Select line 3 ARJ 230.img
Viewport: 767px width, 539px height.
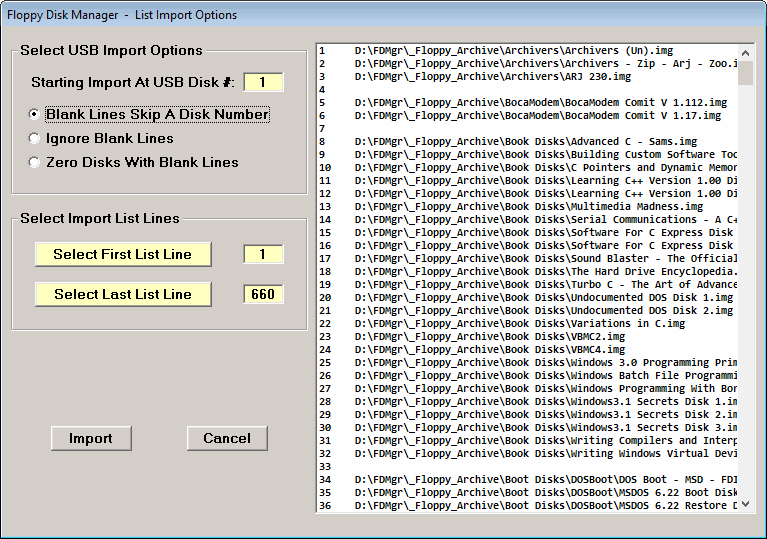(x=527, y=76)
